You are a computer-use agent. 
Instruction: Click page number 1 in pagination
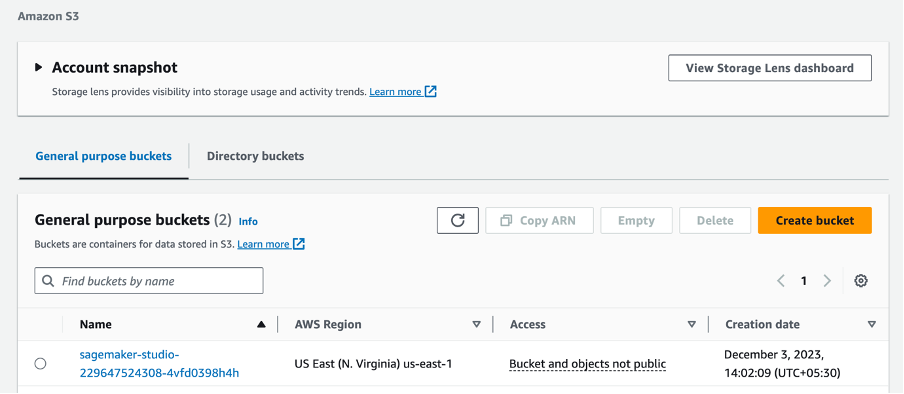tap(804, 281)
